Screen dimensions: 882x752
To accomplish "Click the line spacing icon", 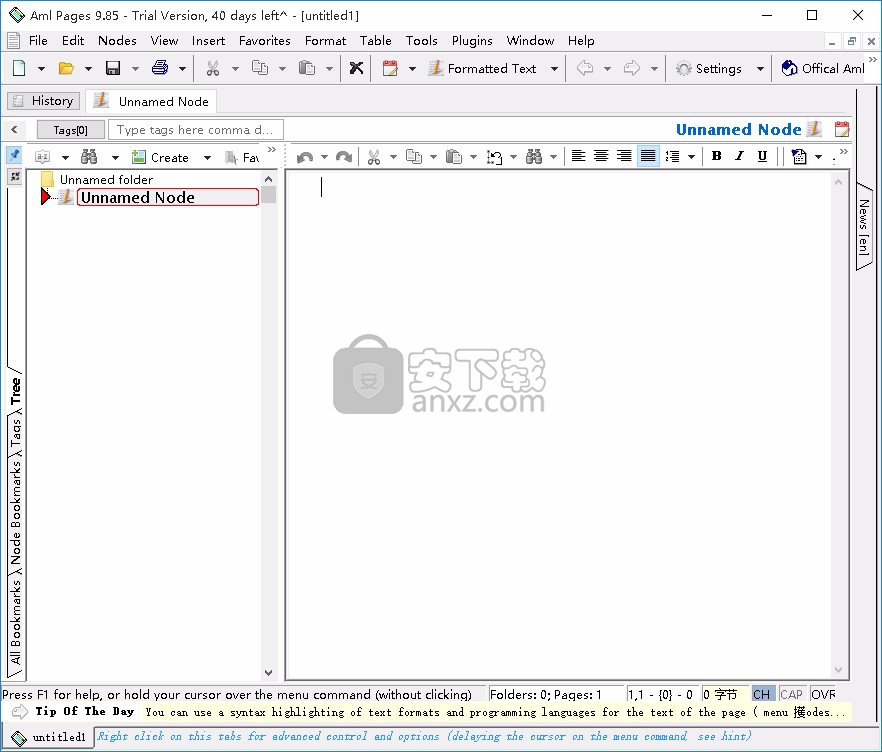I will [672, 156].
